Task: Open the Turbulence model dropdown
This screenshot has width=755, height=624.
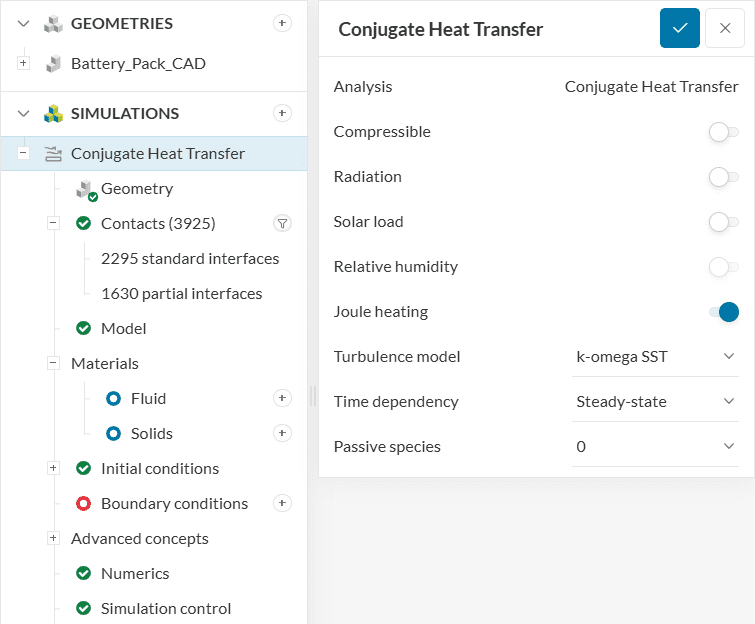Action: click(x=655, y=356)
